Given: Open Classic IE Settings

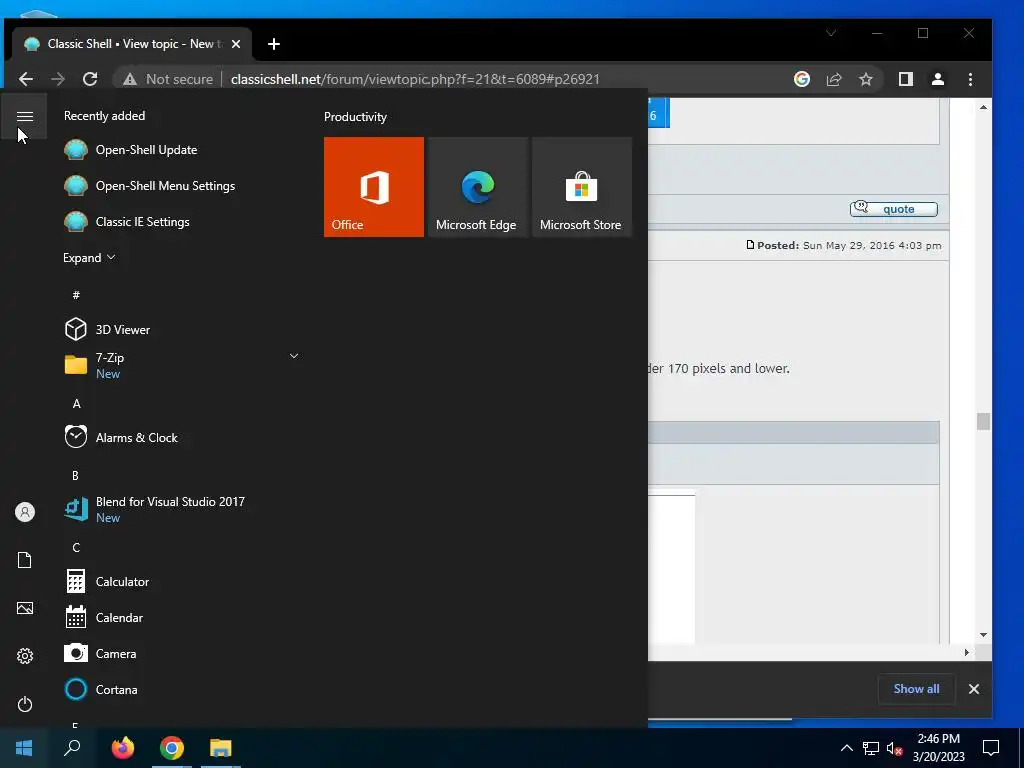Looking at the screenshot, I should tap(127, 221).
